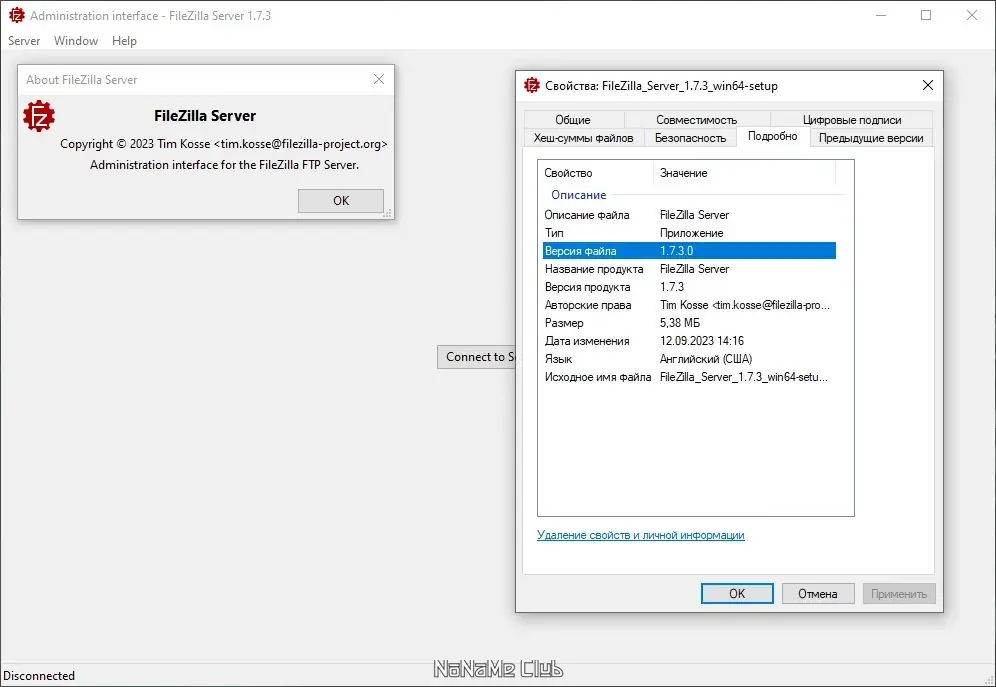
Task: Open the Window menu
Action: click(x=76, y=41)
